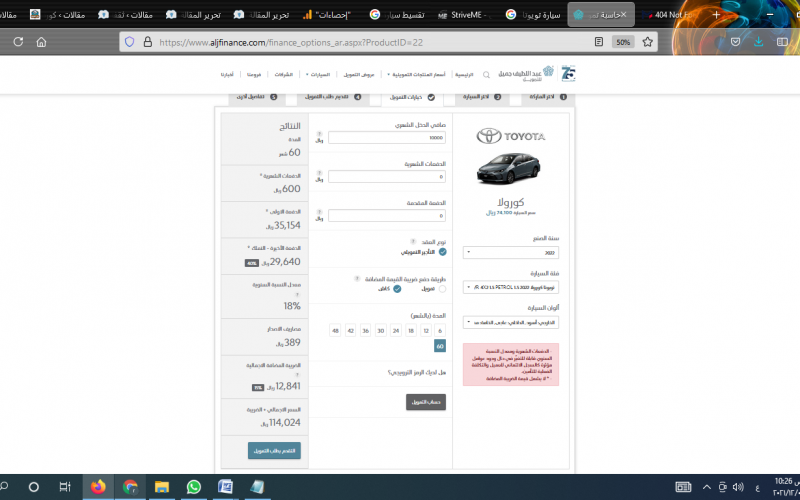Open Chrome from the taskbar
Image resolution: width=800 pixels, height=500 pixels.
click(130, 487)
